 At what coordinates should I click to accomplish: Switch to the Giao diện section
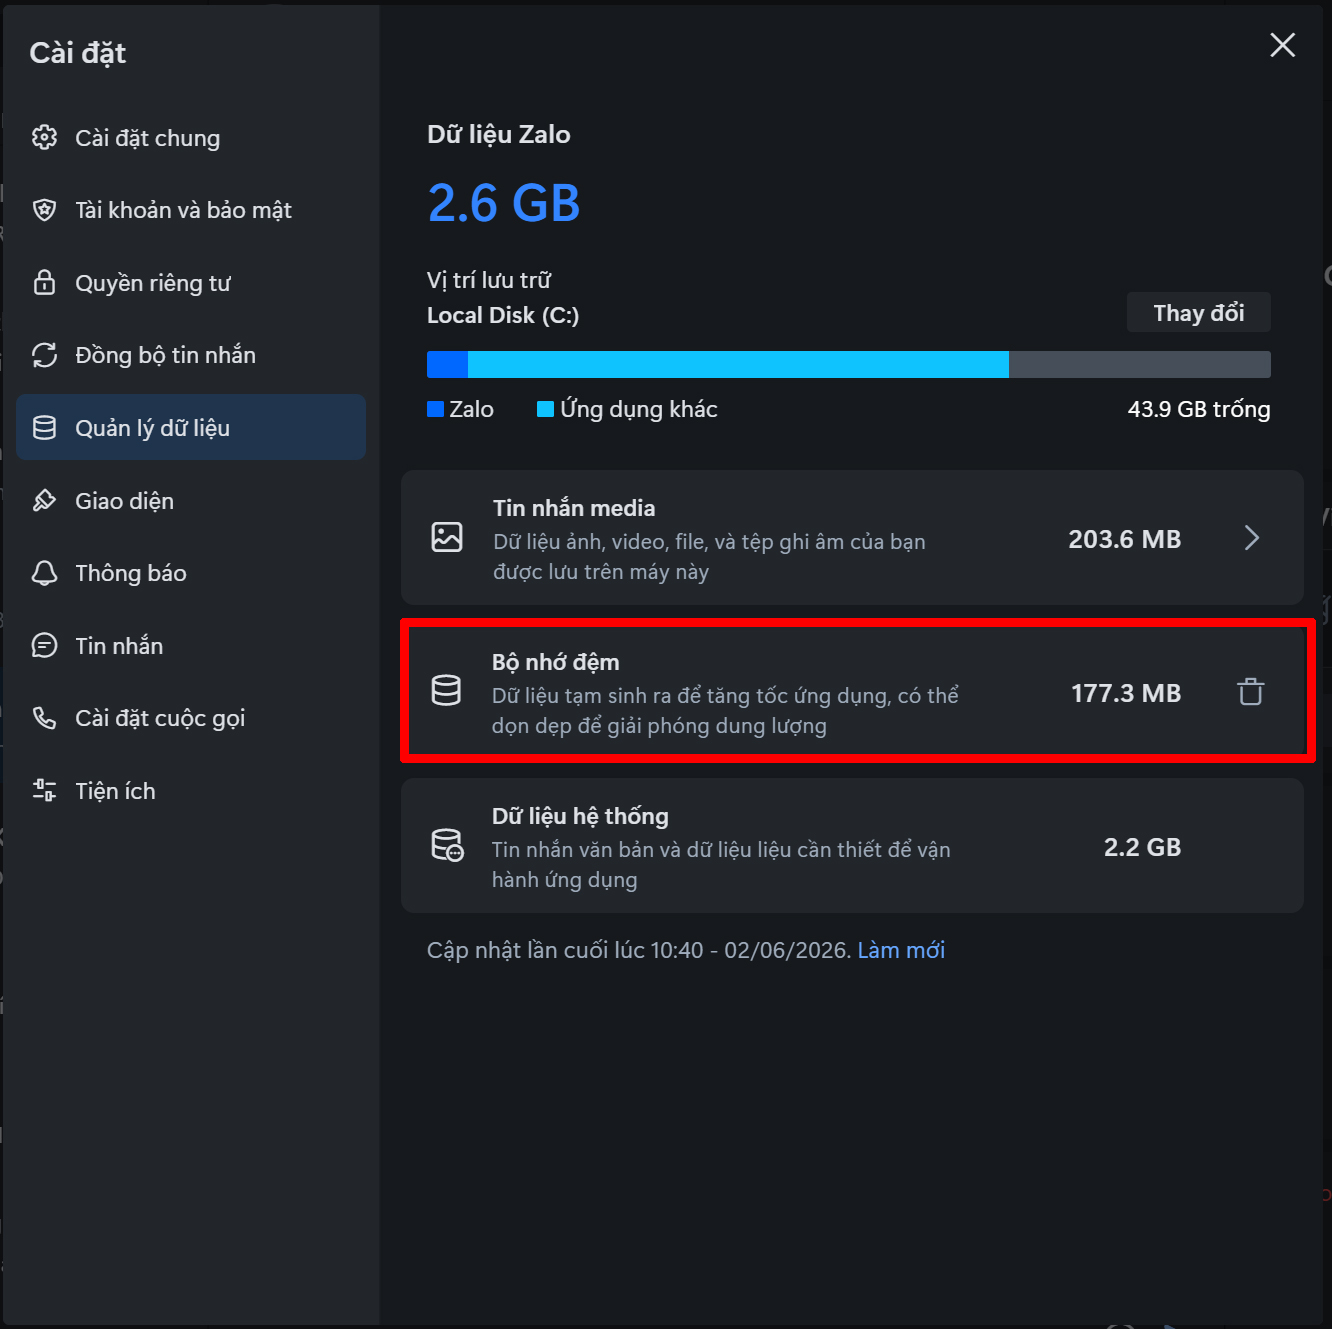tap(191, 500)
